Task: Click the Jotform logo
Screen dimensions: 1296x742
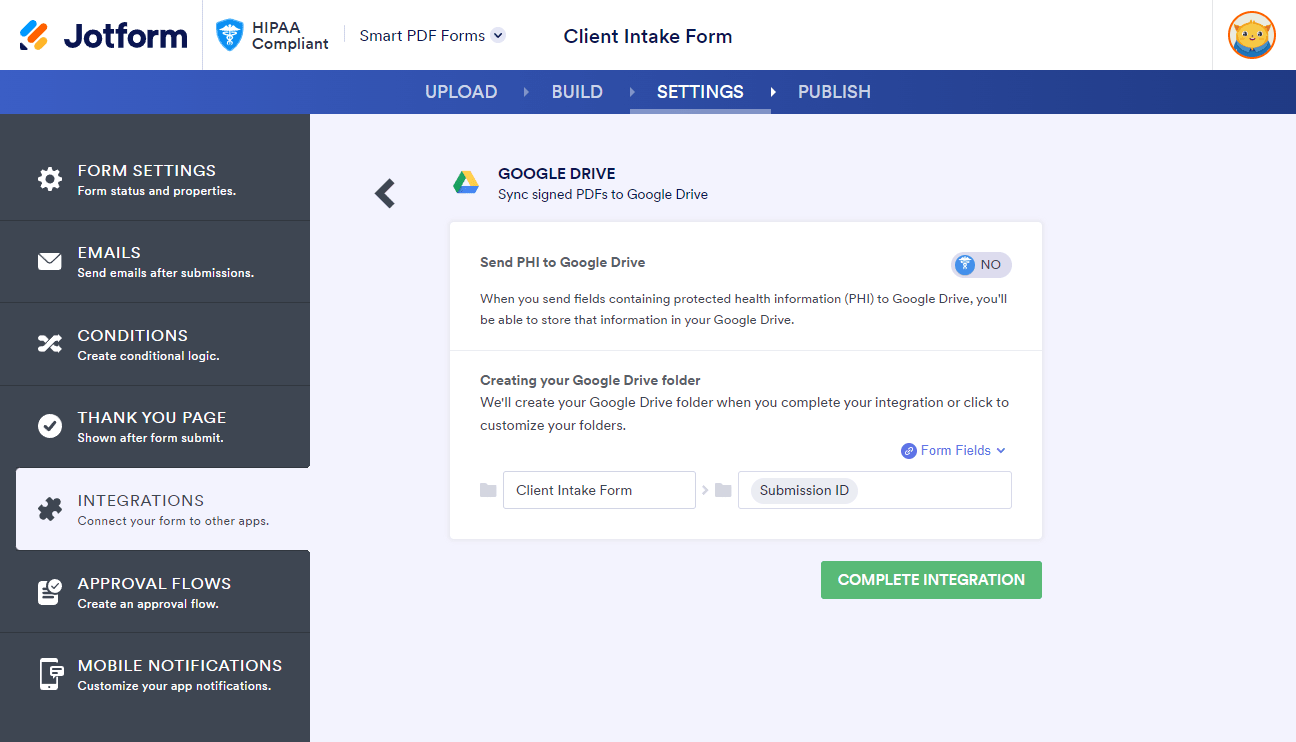Action: (x=103, y=36)
